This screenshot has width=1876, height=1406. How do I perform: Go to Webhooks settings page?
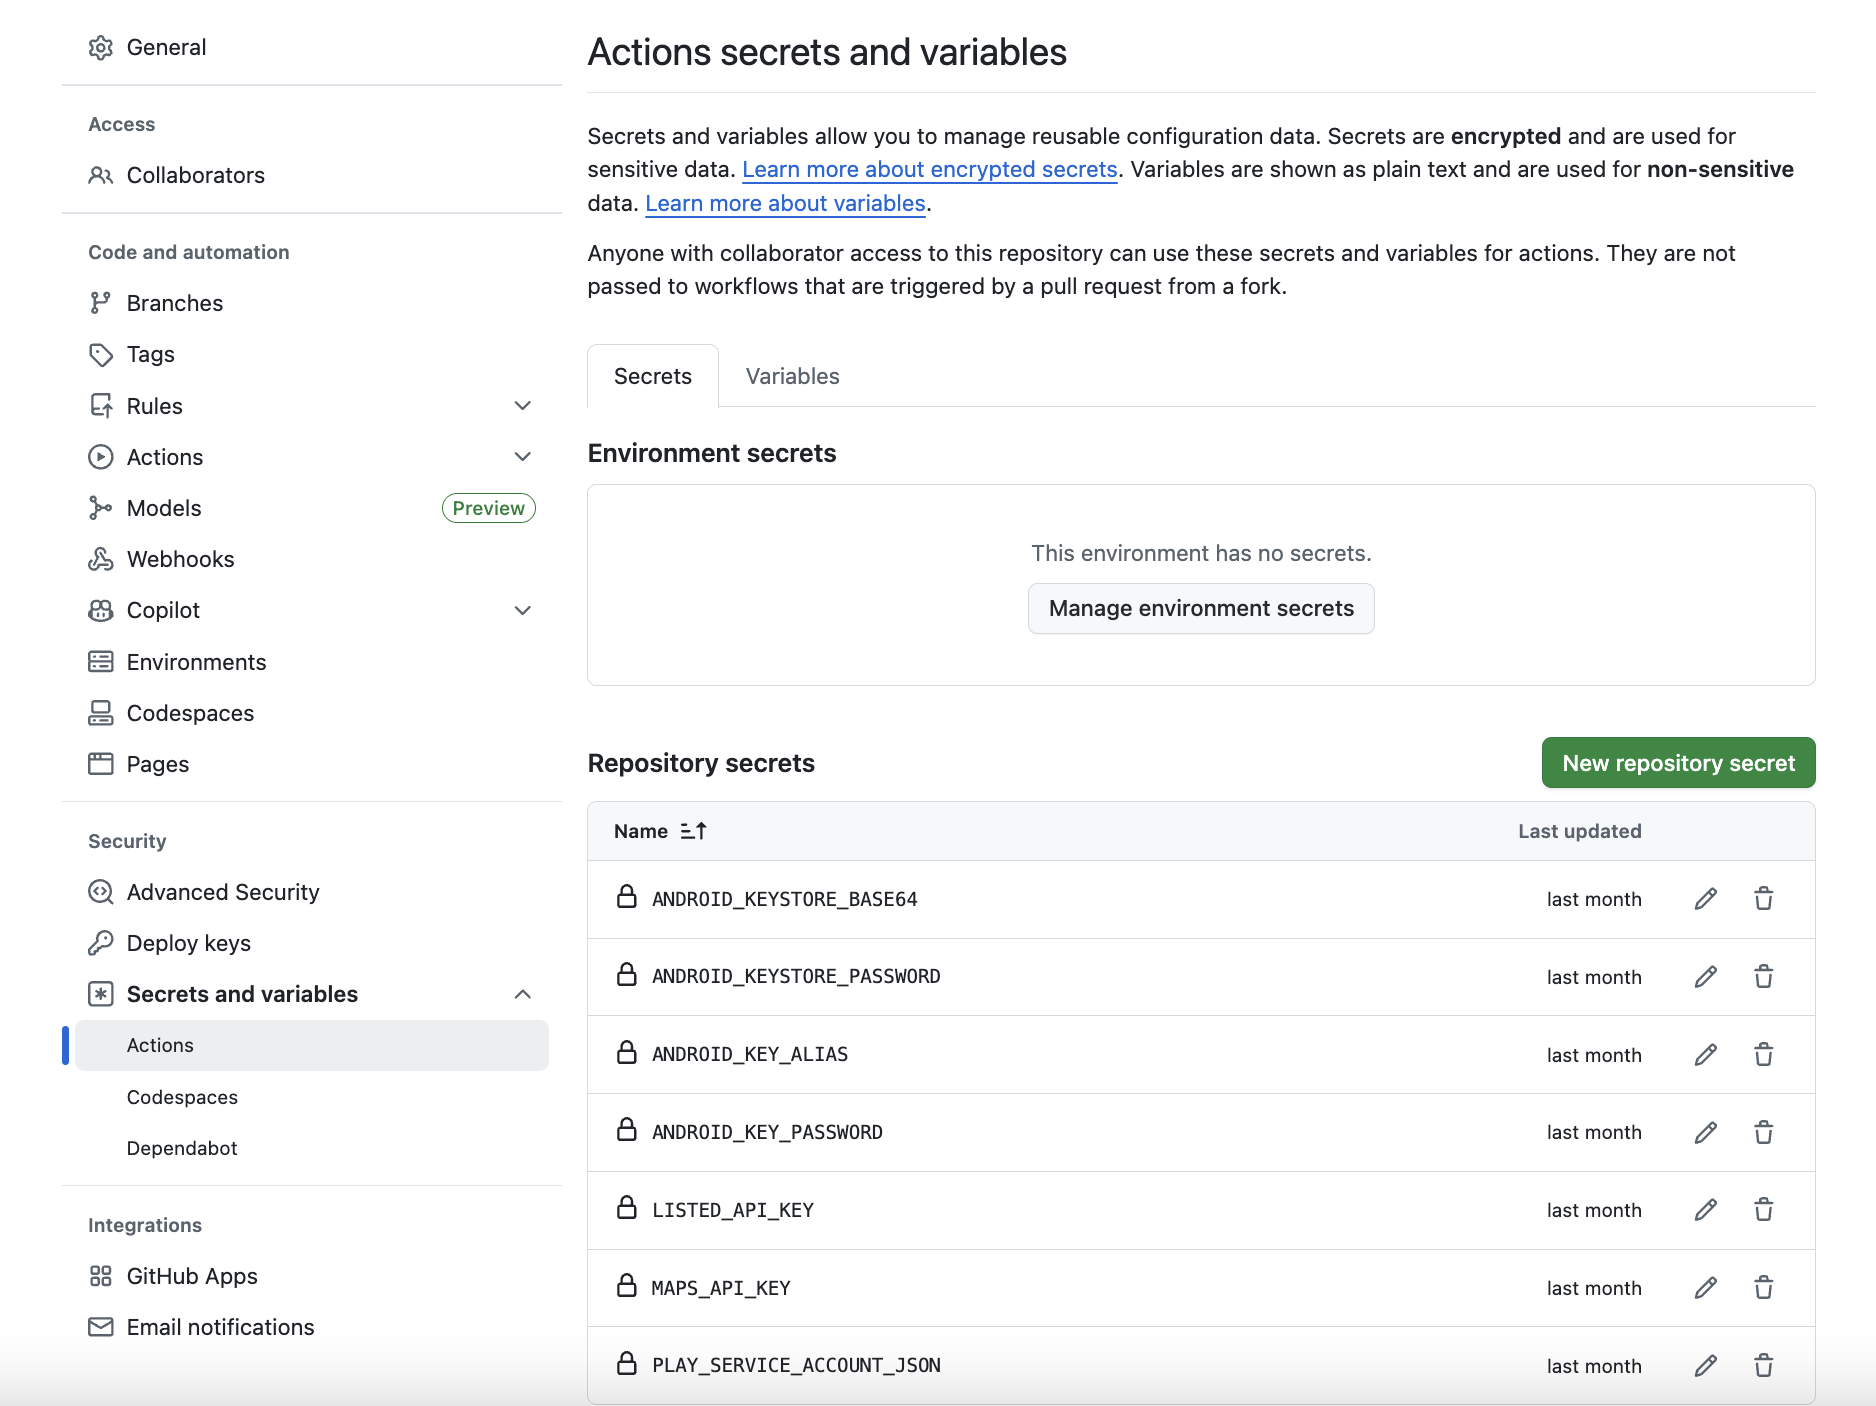click(180, 560)
